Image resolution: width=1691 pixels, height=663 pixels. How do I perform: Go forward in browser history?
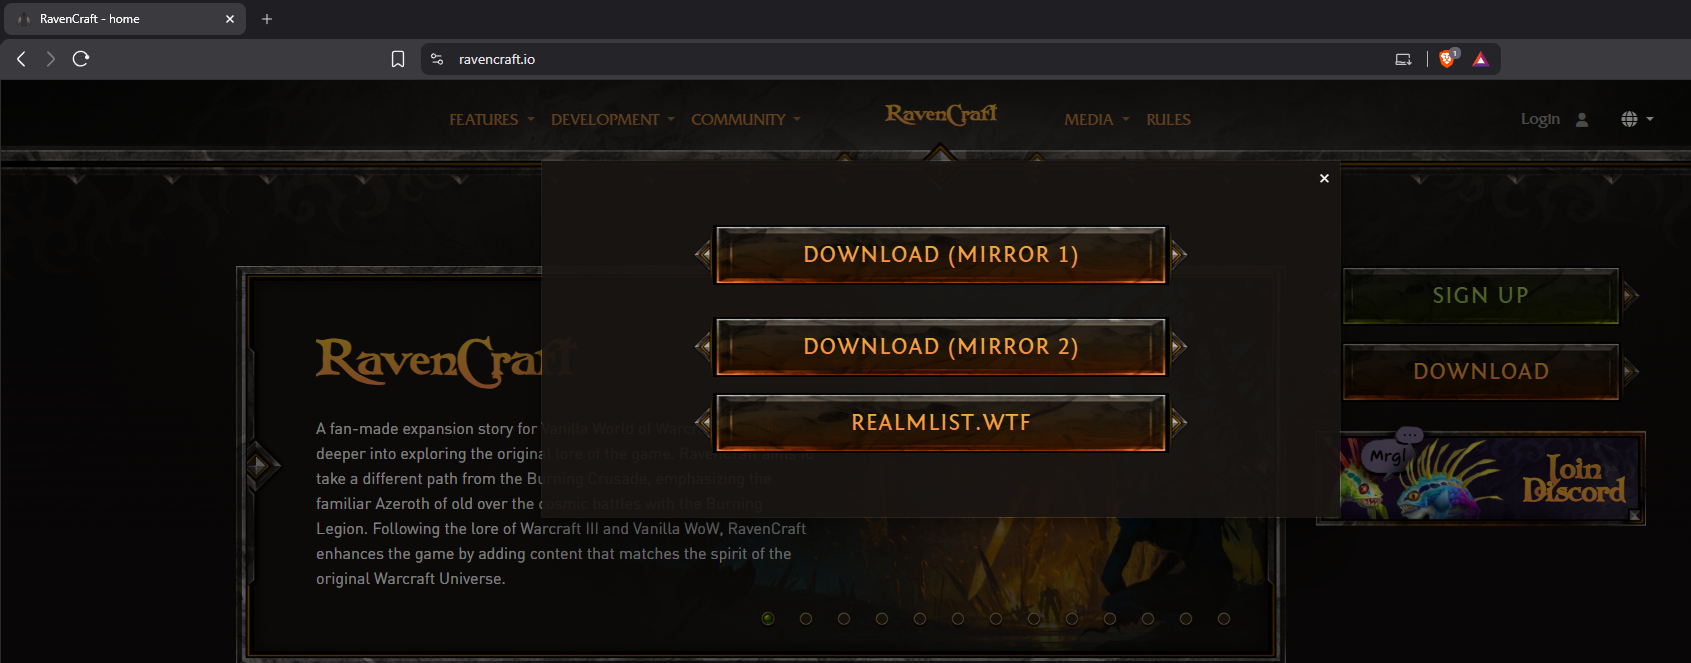pyautogui.click(x=51, y=59)
